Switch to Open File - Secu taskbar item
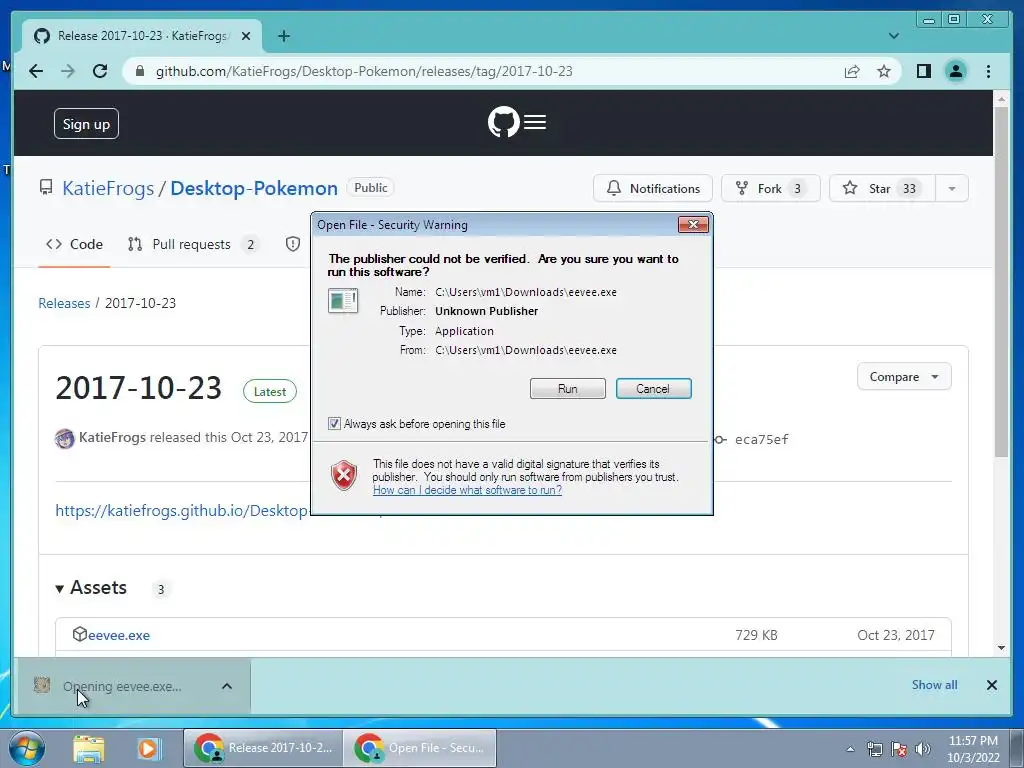The height and width of the screenshot is (768, 1024). [421, 748]
